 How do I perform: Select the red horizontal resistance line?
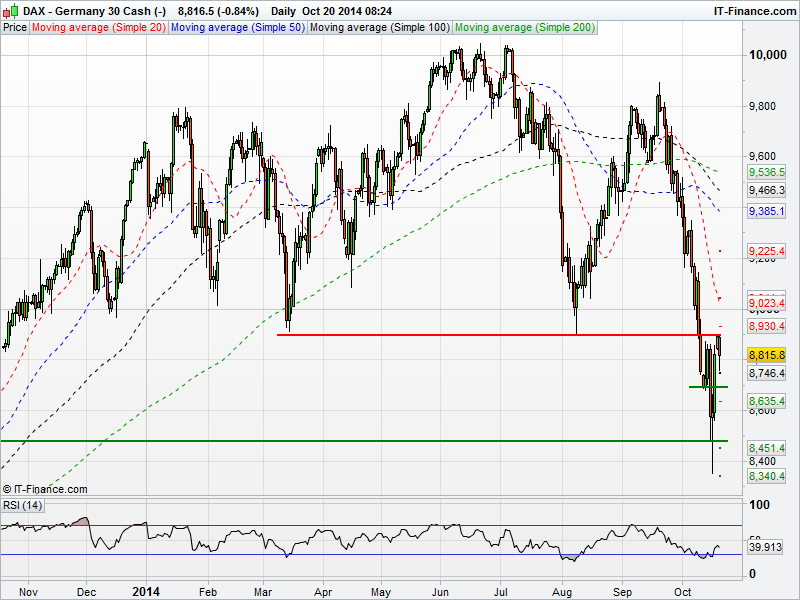tap(498, 335)
